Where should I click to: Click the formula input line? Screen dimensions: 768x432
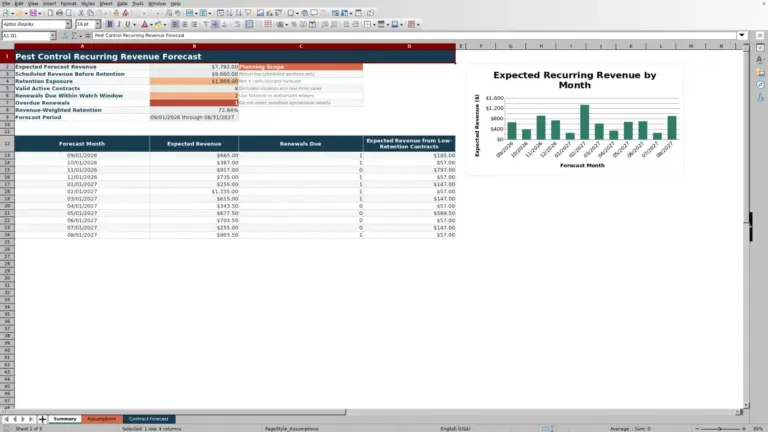(x=414, y=35)
